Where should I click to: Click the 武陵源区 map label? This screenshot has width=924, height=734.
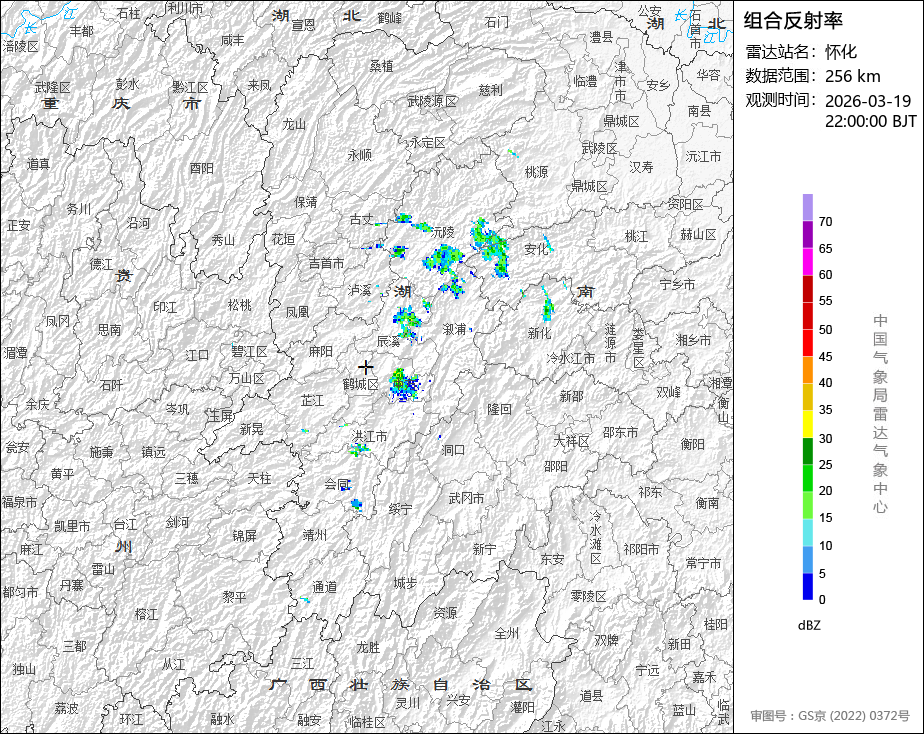(x=432, y=101)
